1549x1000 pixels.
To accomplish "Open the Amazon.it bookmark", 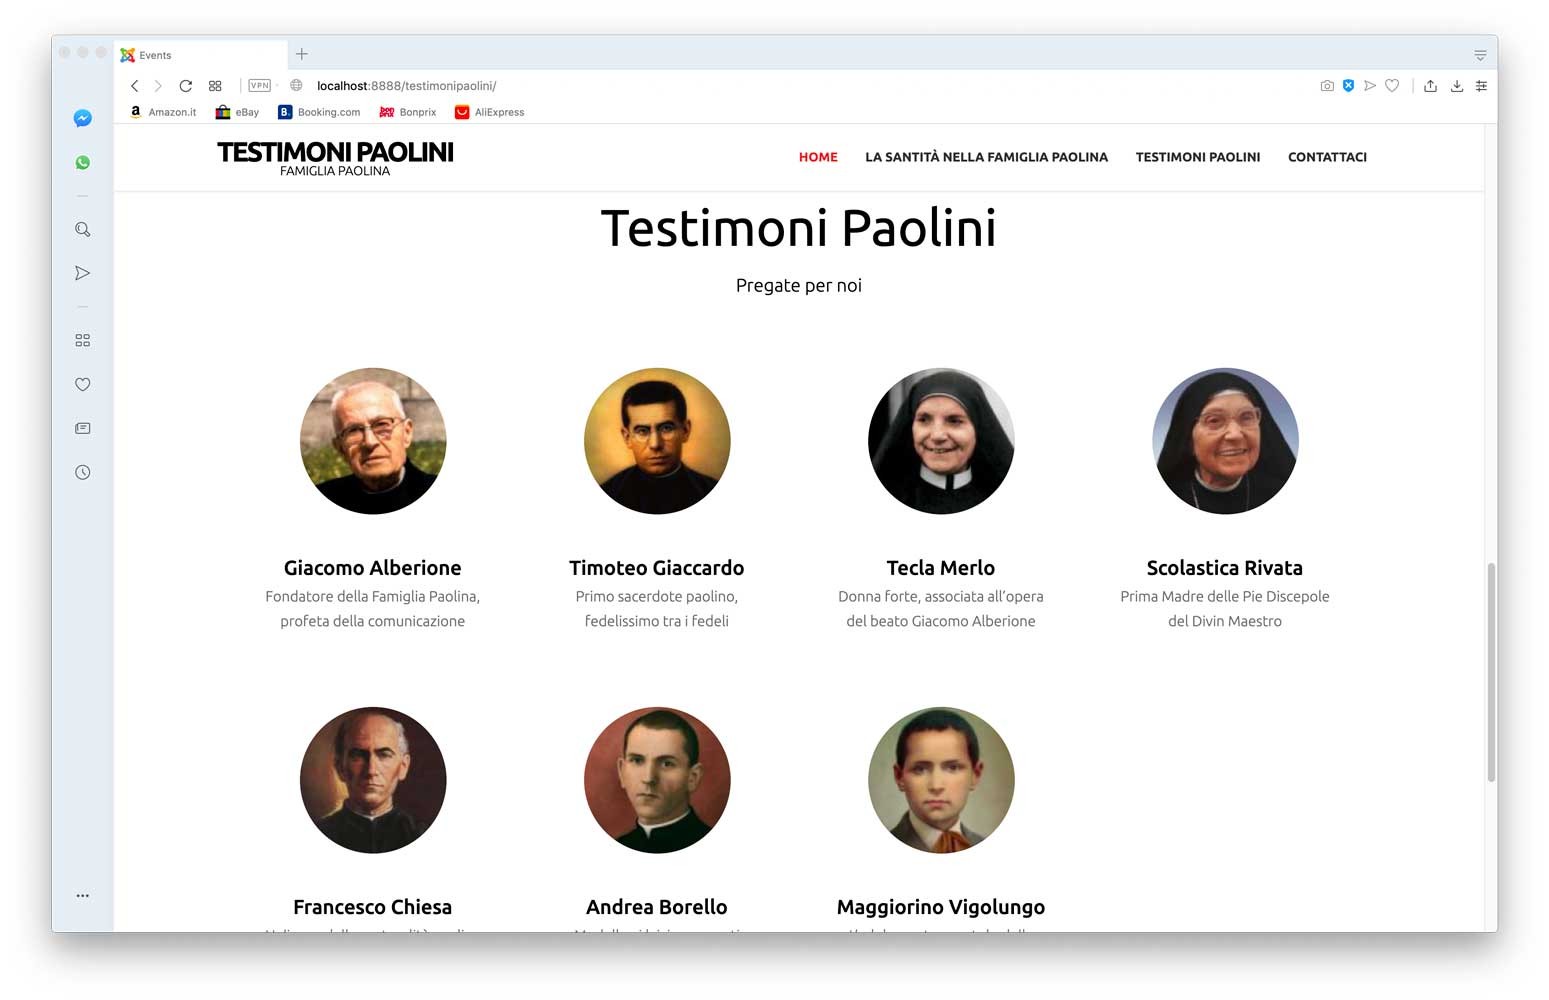I will 163,112.
